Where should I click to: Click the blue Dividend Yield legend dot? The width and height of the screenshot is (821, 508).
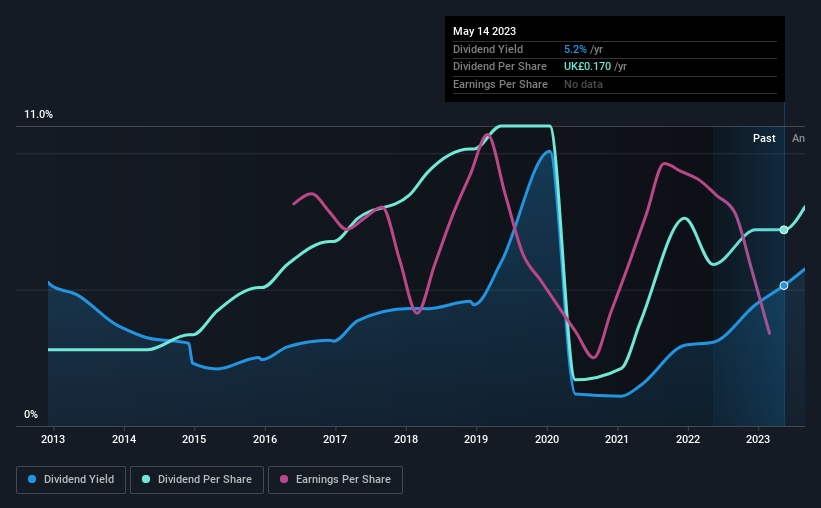(x=32, y=479)
